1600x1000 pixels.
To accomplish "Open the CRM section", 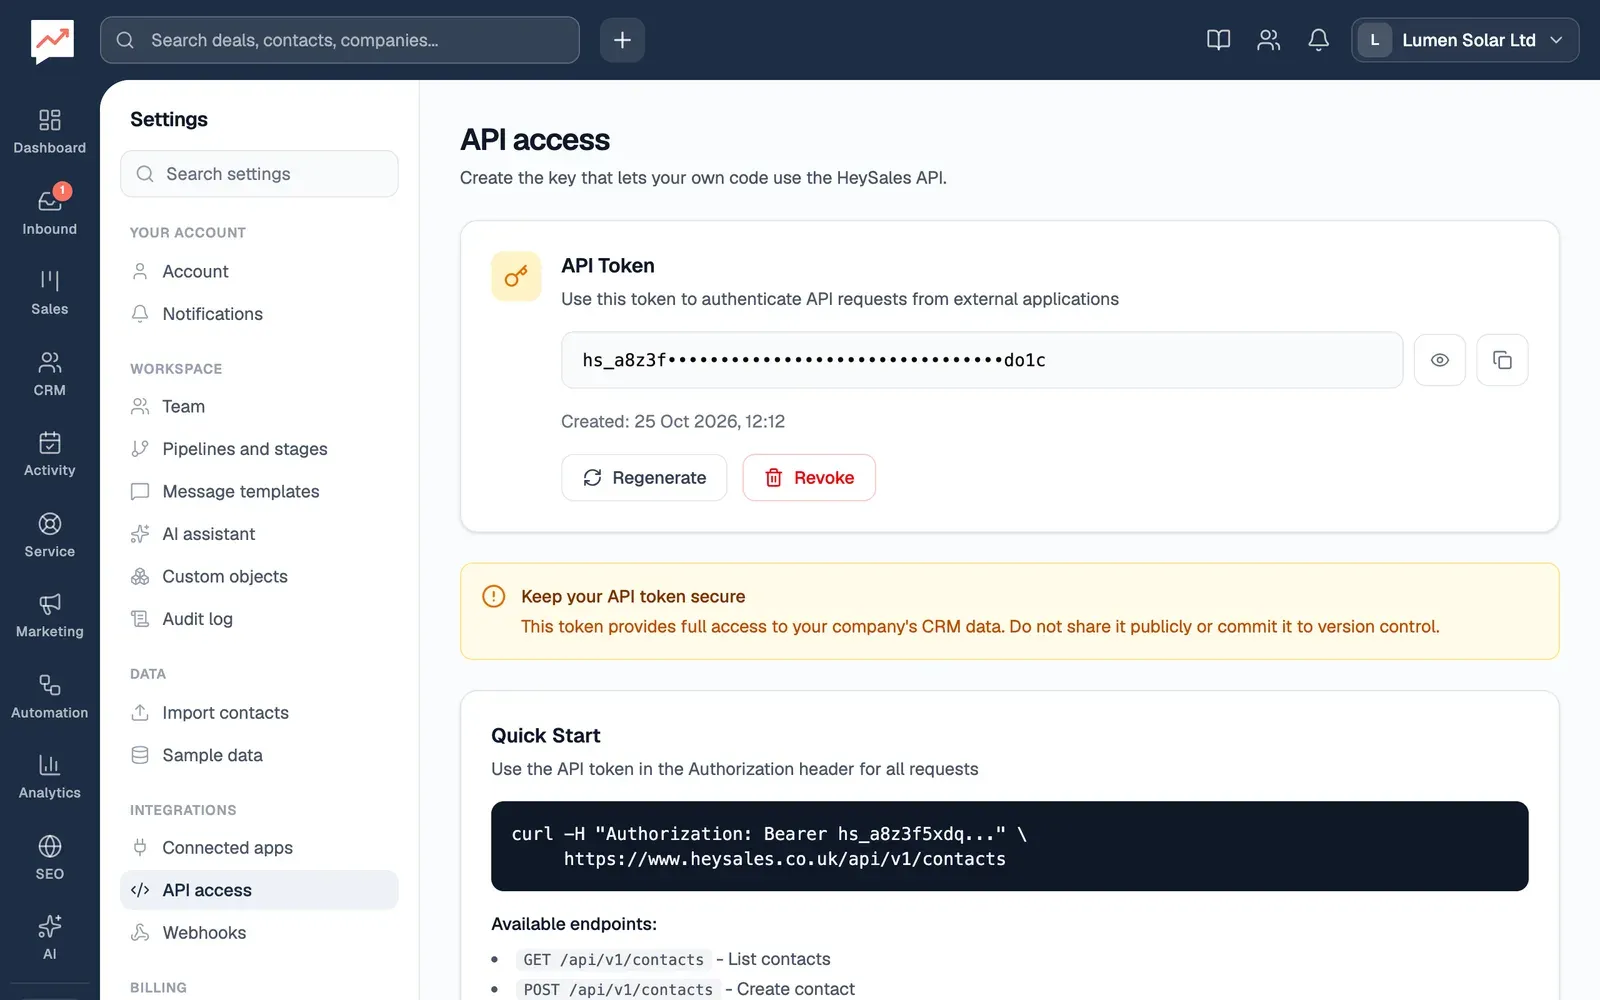I will click(49, 375).
